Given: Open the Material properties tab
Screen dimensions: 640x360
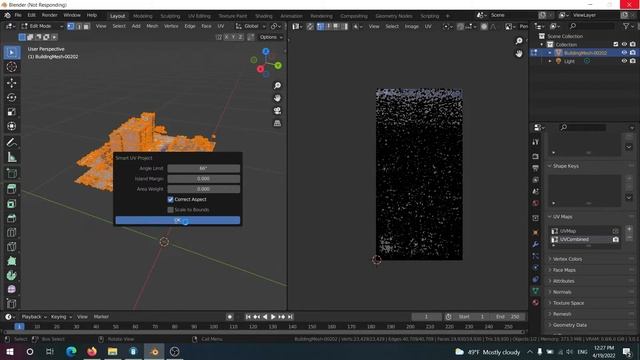Looking at the screenshot, I should (x=536, y=302).
